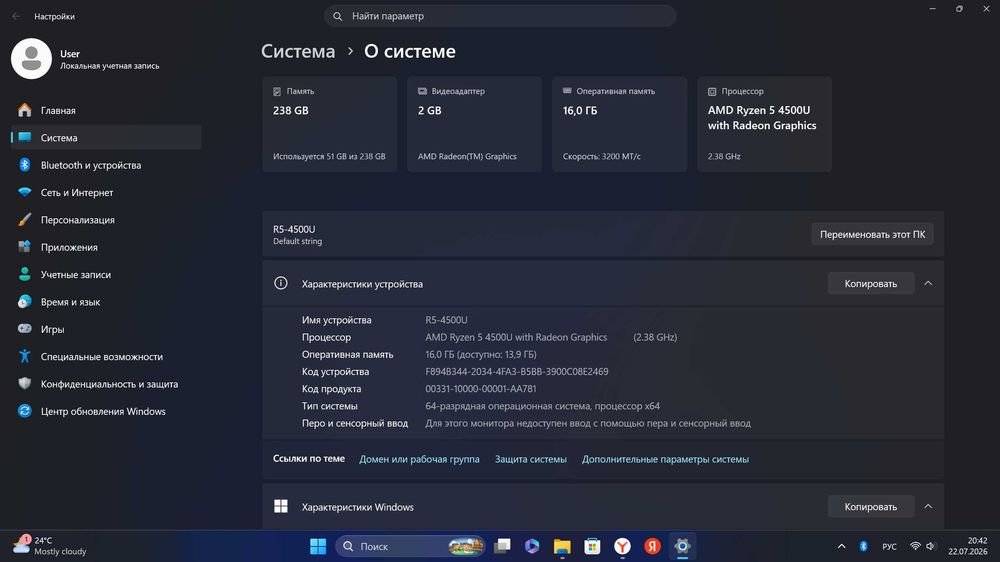Click the User account avatar

click(x=31, y=59)
